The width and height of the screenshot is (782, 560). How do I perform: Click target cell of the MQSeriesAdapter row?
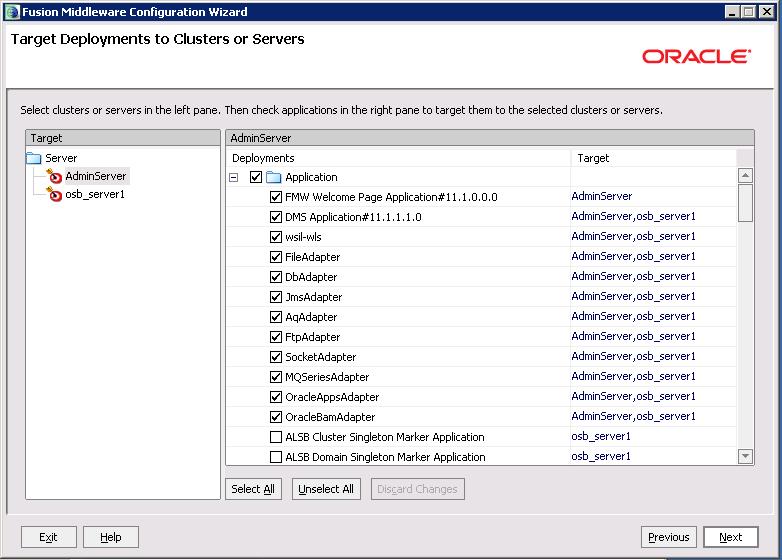653,376
